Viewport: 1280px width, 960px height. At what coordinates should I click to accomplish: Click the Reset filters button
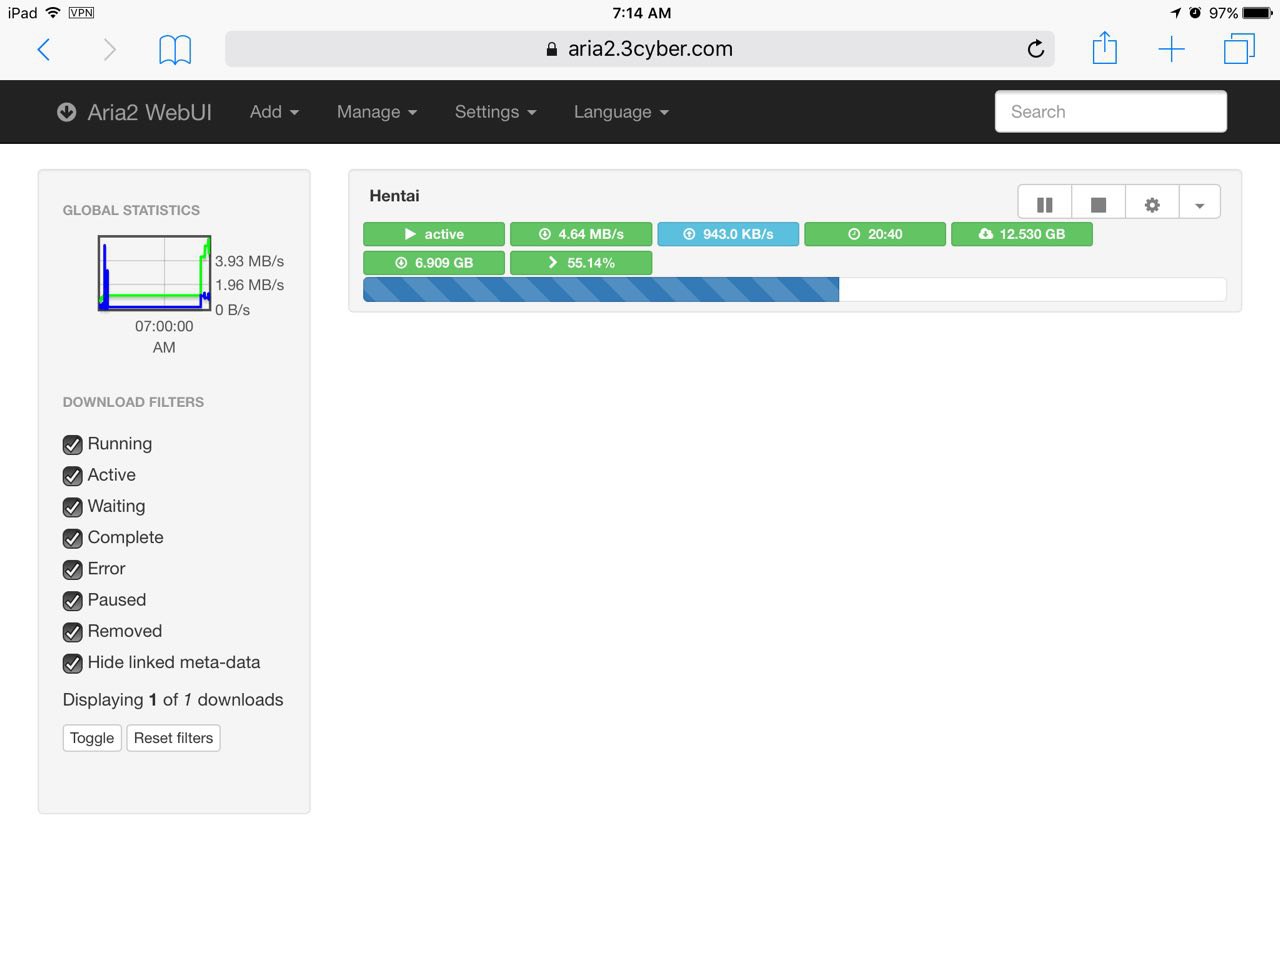173,738
